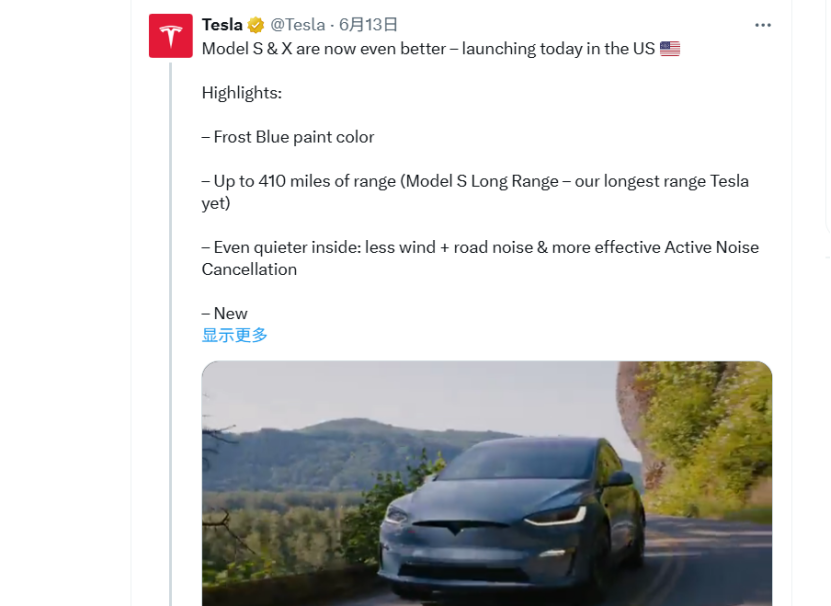This screenshot has height=606, width=831.
Task: Click the 'Cancellation' word in the tweet
Action: pyautogui.click(x=249, y=269)
